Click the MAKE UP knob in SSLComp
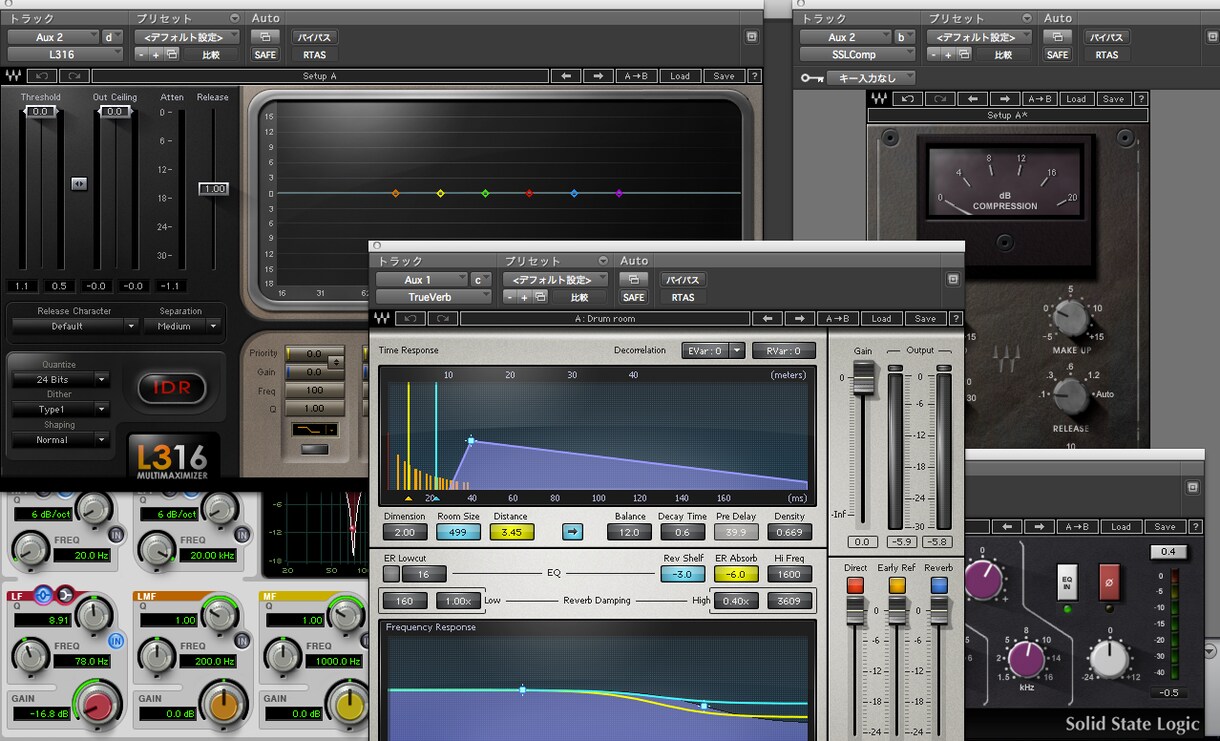The width and height of the screenshot is (1220, 741). coord(1070,319)
